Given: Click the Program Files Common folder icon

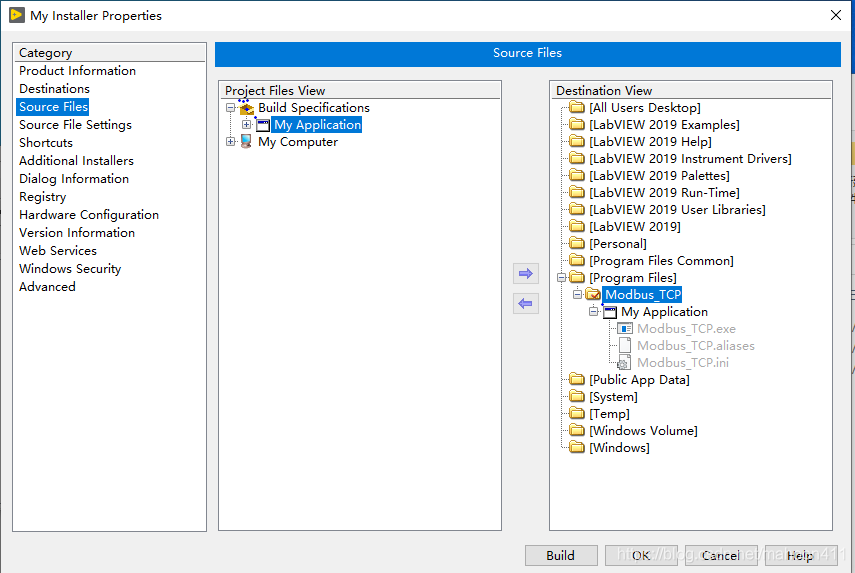Looking at the screenshot, I should 577,261.
